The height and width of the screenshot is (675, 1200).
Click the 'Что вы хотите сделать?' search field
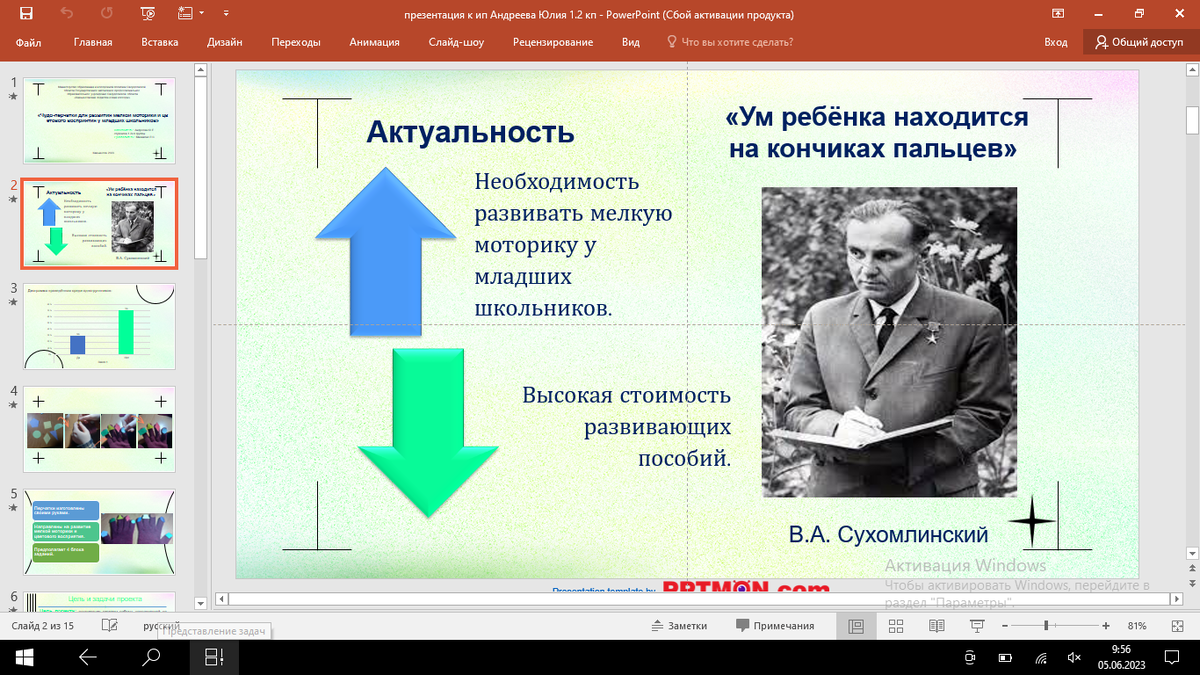point(730,42)
